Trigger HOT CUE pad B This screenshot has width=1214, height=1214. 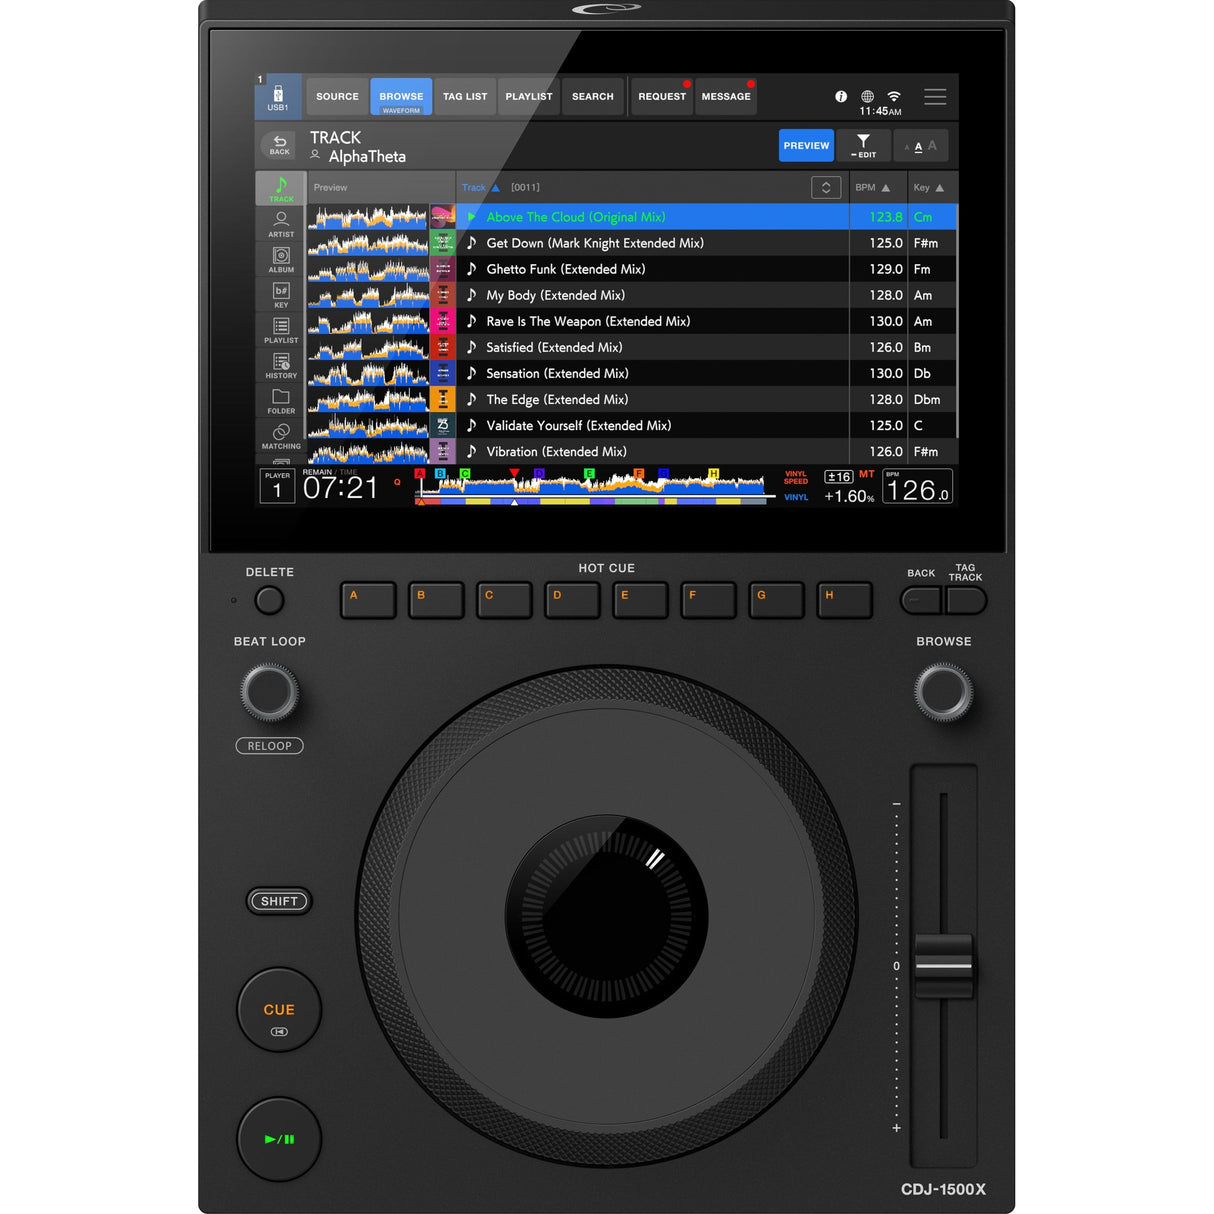click(x=436, y=600)
